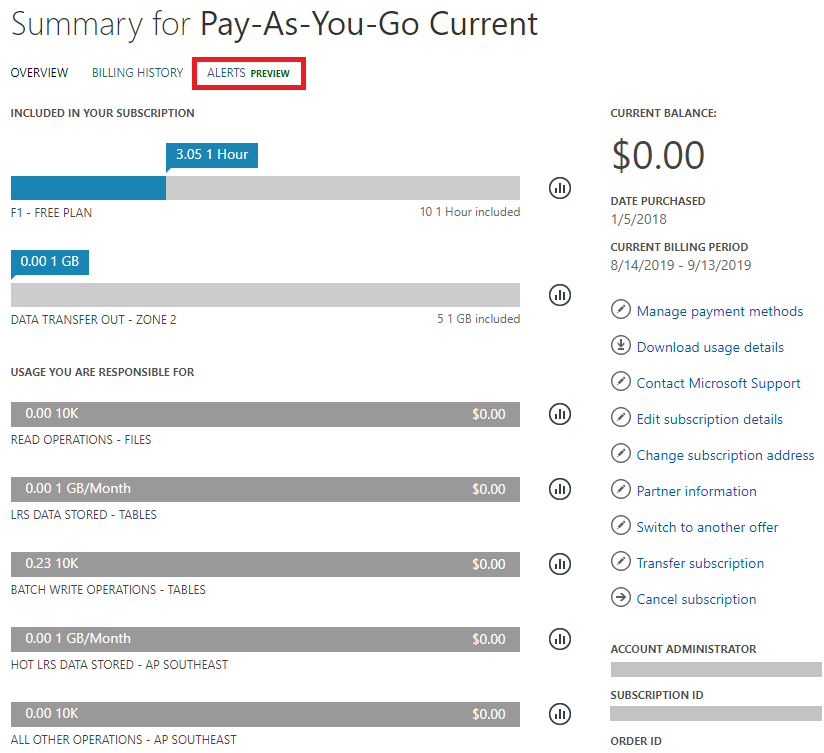Viewport: 824px width, 753px height.
Task: Click the F1 Free Plan blue progress bar
Action: pos(88,188)
